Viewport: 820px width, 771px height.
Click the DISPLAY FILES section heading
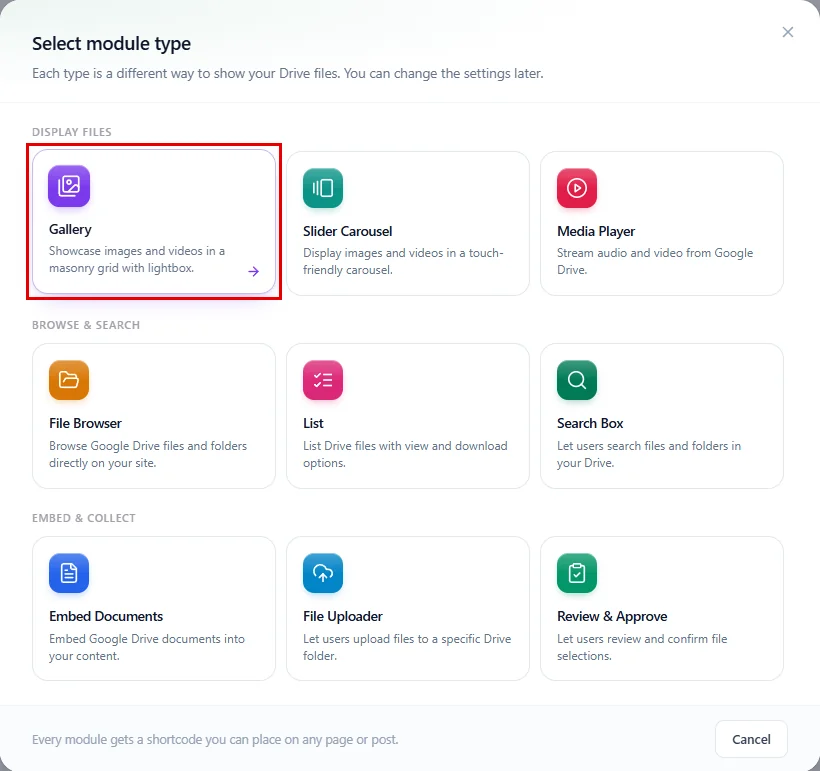pyautogui.click(x=72, y=132)
